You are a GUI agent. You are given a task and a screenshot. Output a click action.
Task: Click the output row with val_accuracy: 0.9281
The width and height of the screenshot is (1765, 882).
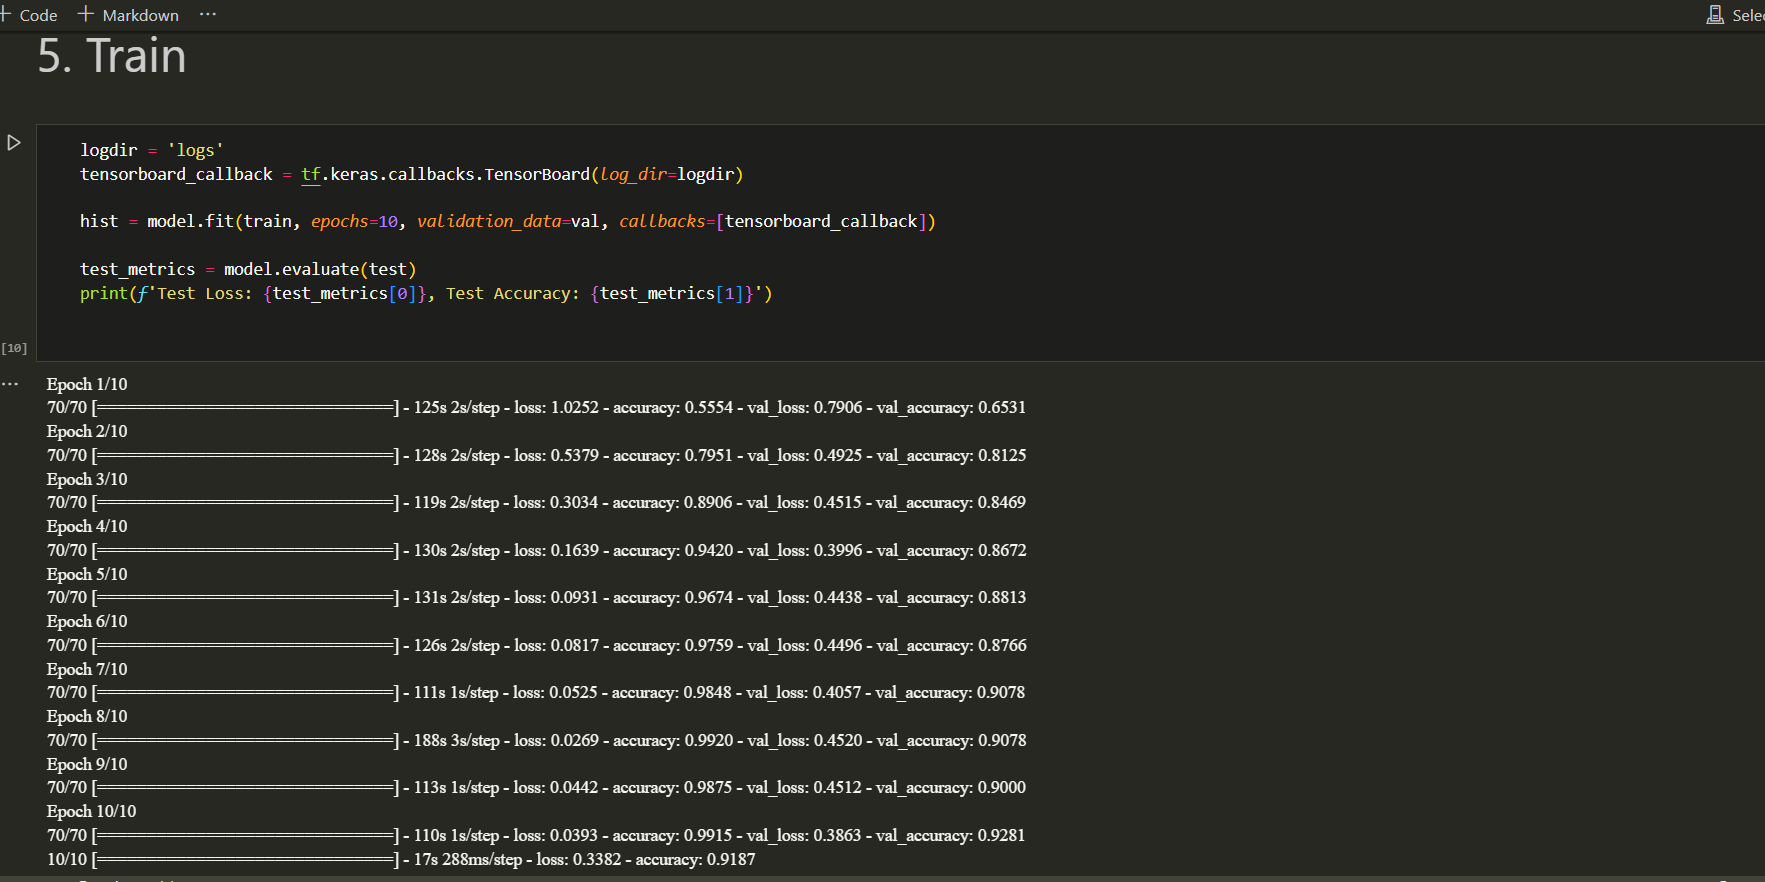coord(536,835)
